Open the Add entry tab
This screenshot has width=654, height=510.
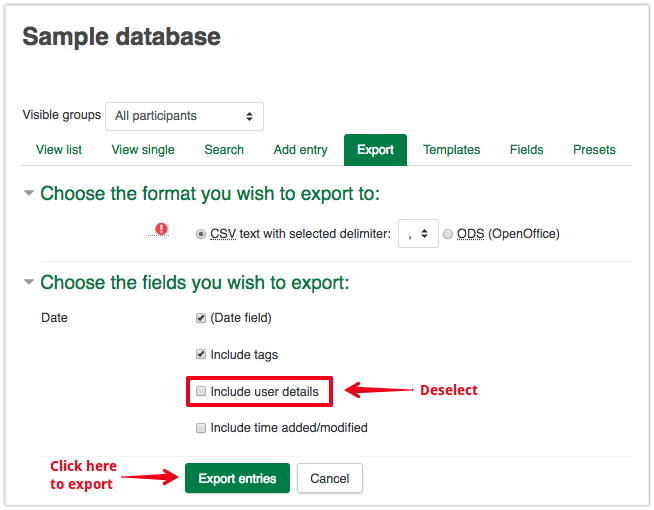300,150
